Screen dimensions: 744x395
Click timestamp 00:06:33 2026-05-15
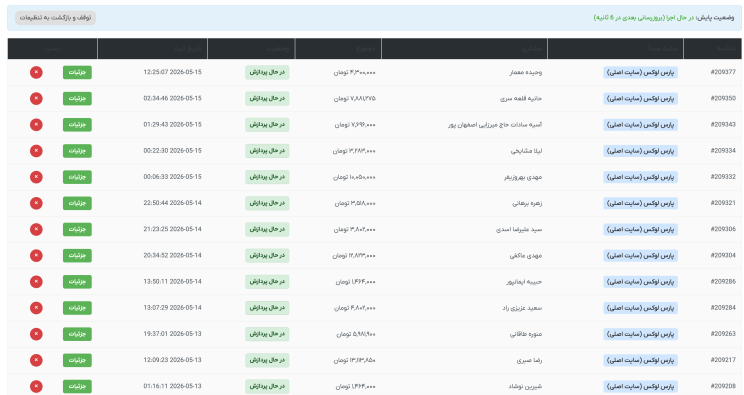[x=172, y=177]
